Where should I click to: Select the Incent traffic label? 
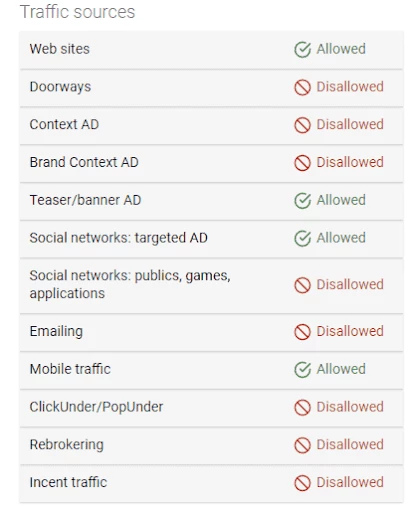(68, 482)
